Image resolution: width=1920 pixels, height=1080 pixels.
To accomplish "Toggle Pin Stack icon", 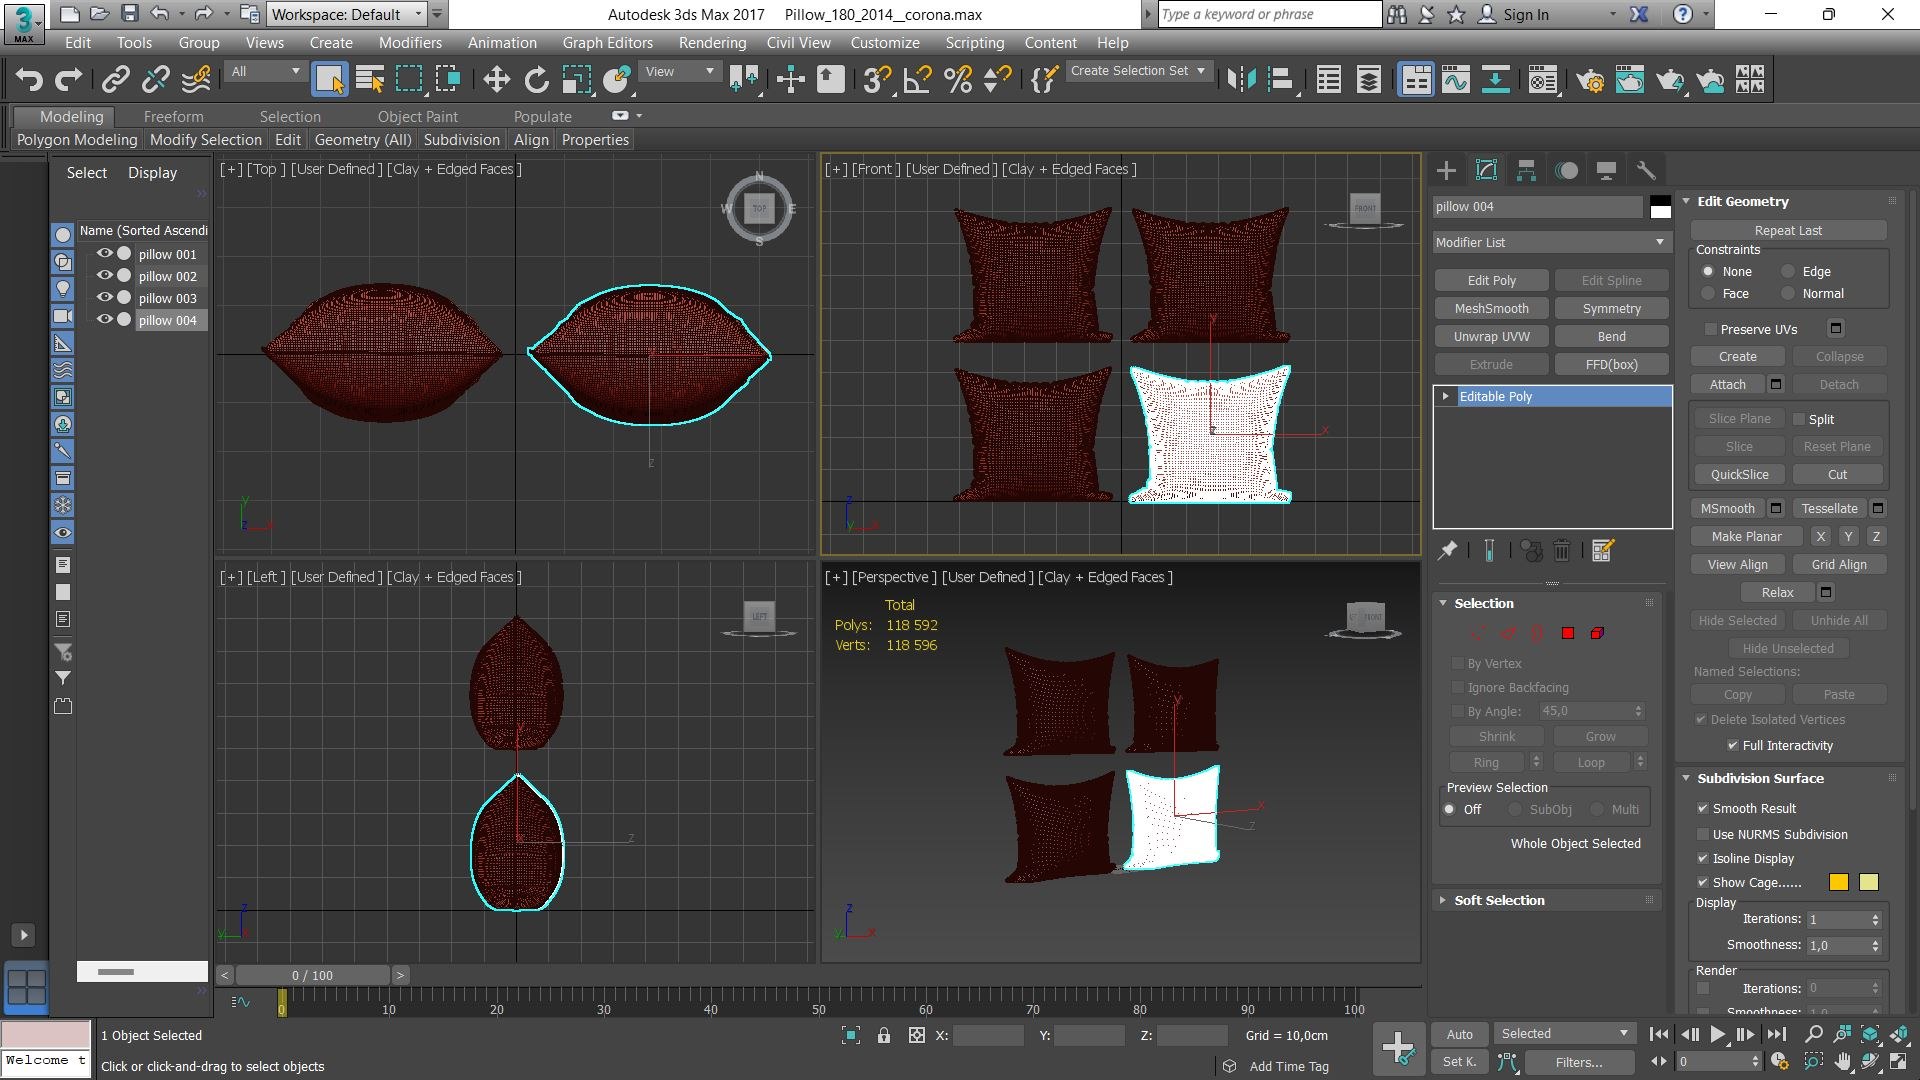I will [x=1447, y=550].
